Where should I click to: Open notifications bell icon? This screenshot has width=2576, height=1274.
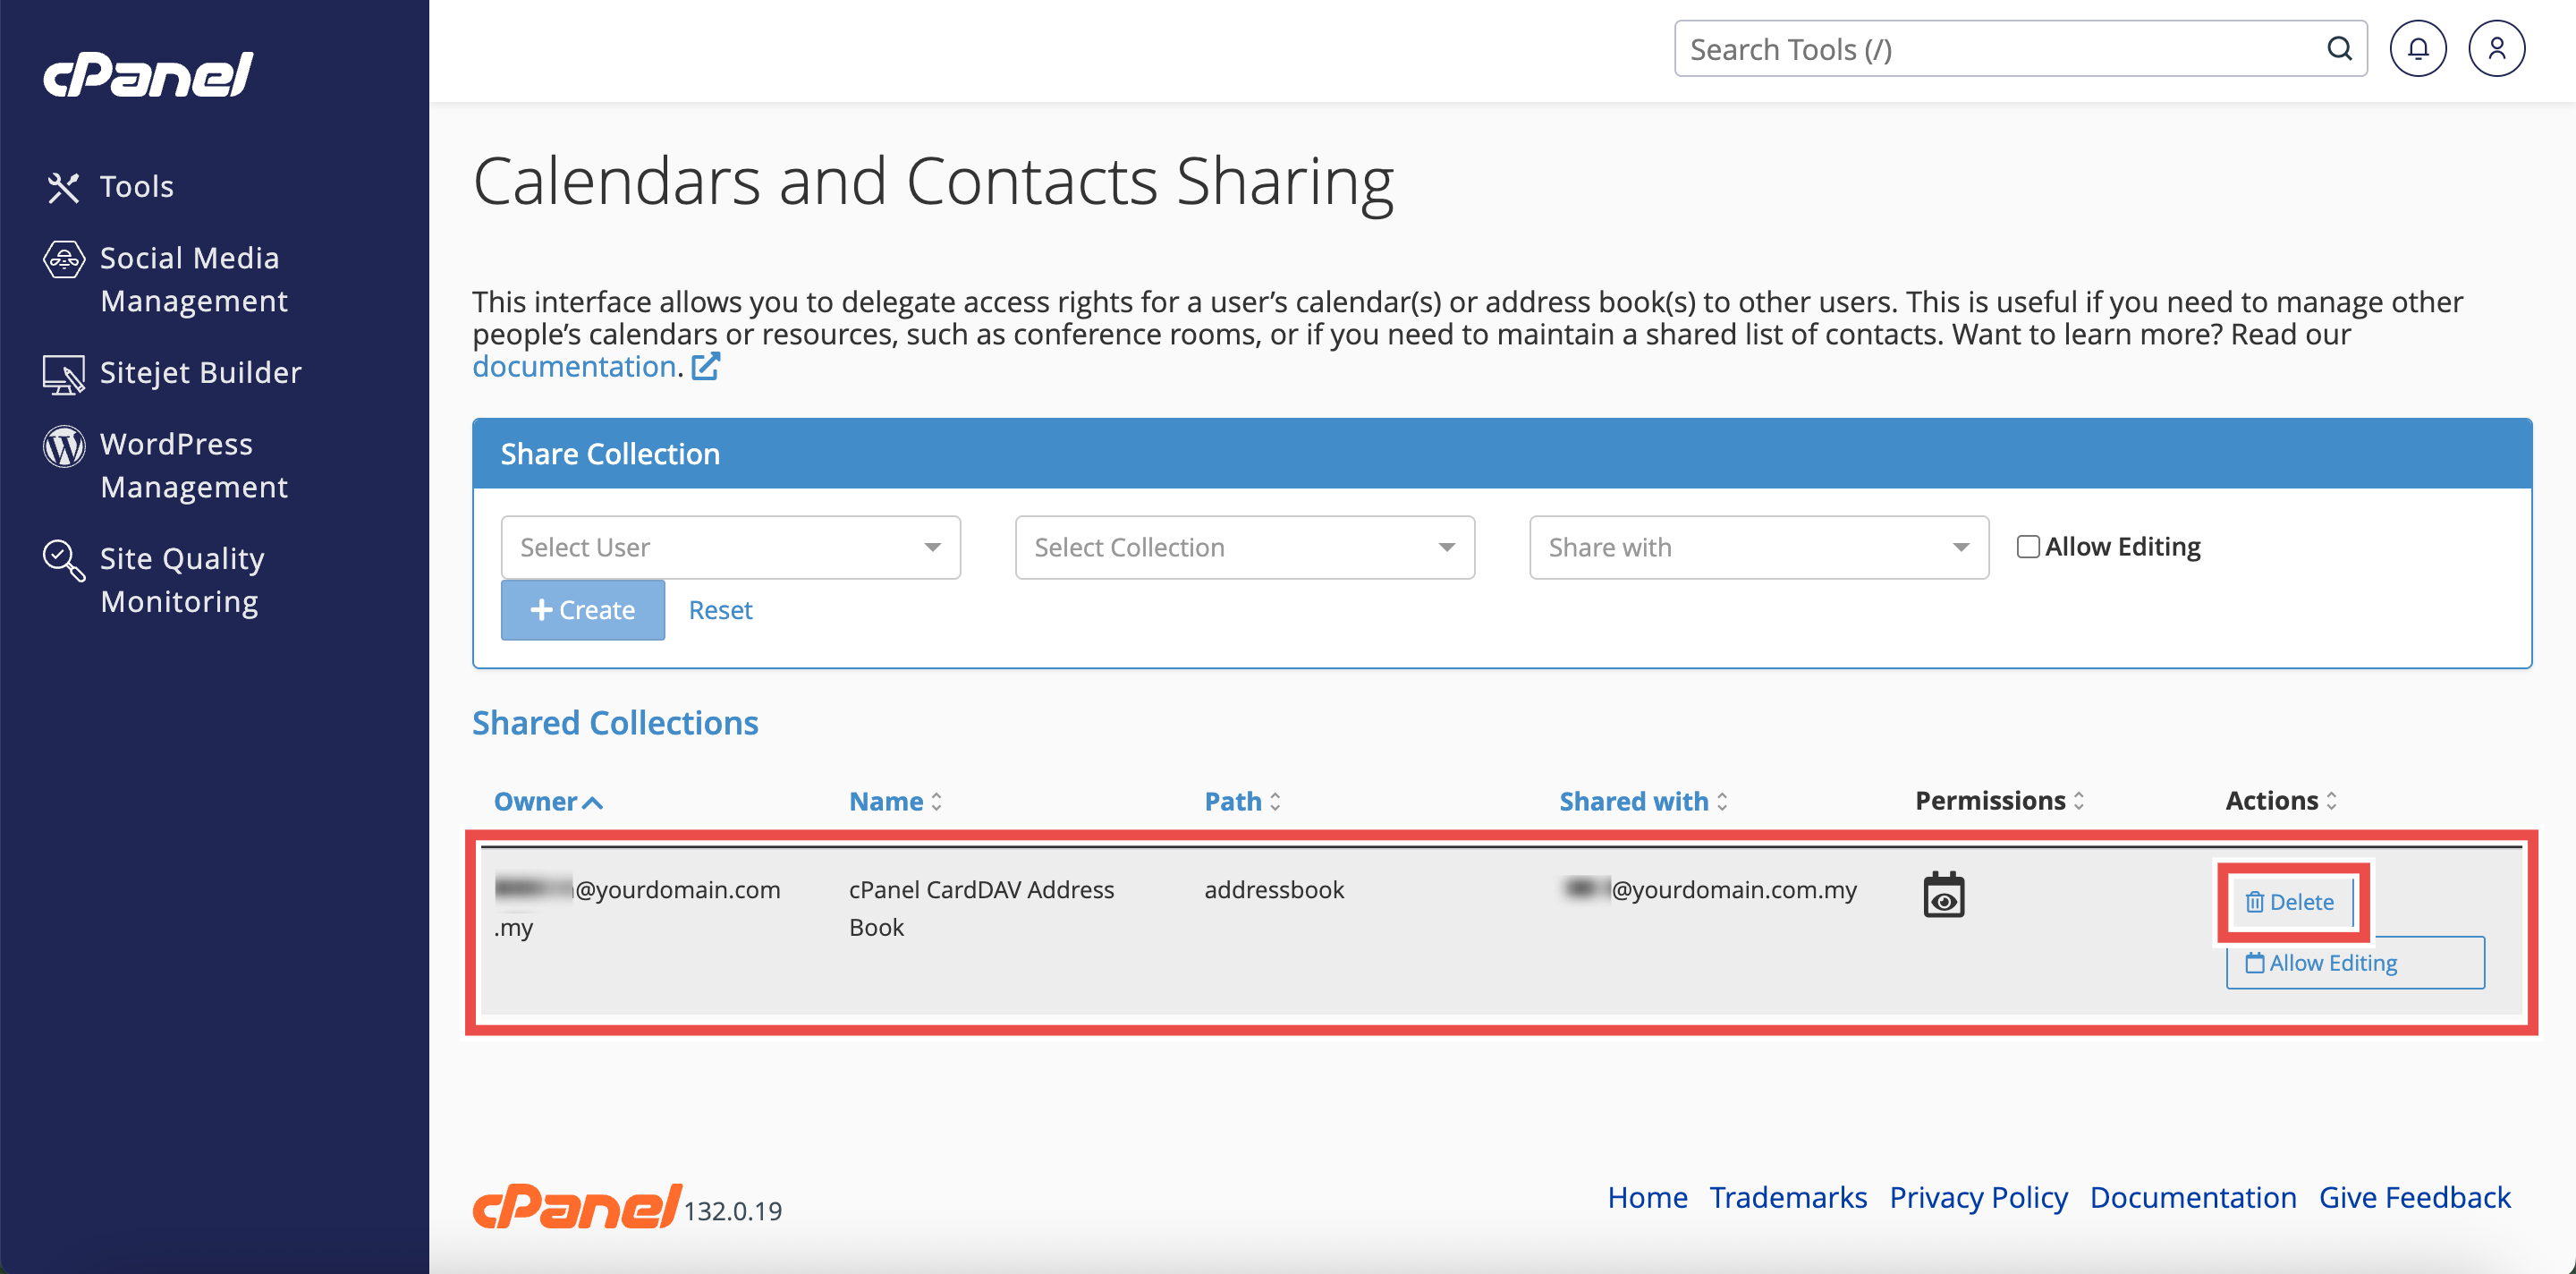pyautogui.click(x=2417, y=49)
